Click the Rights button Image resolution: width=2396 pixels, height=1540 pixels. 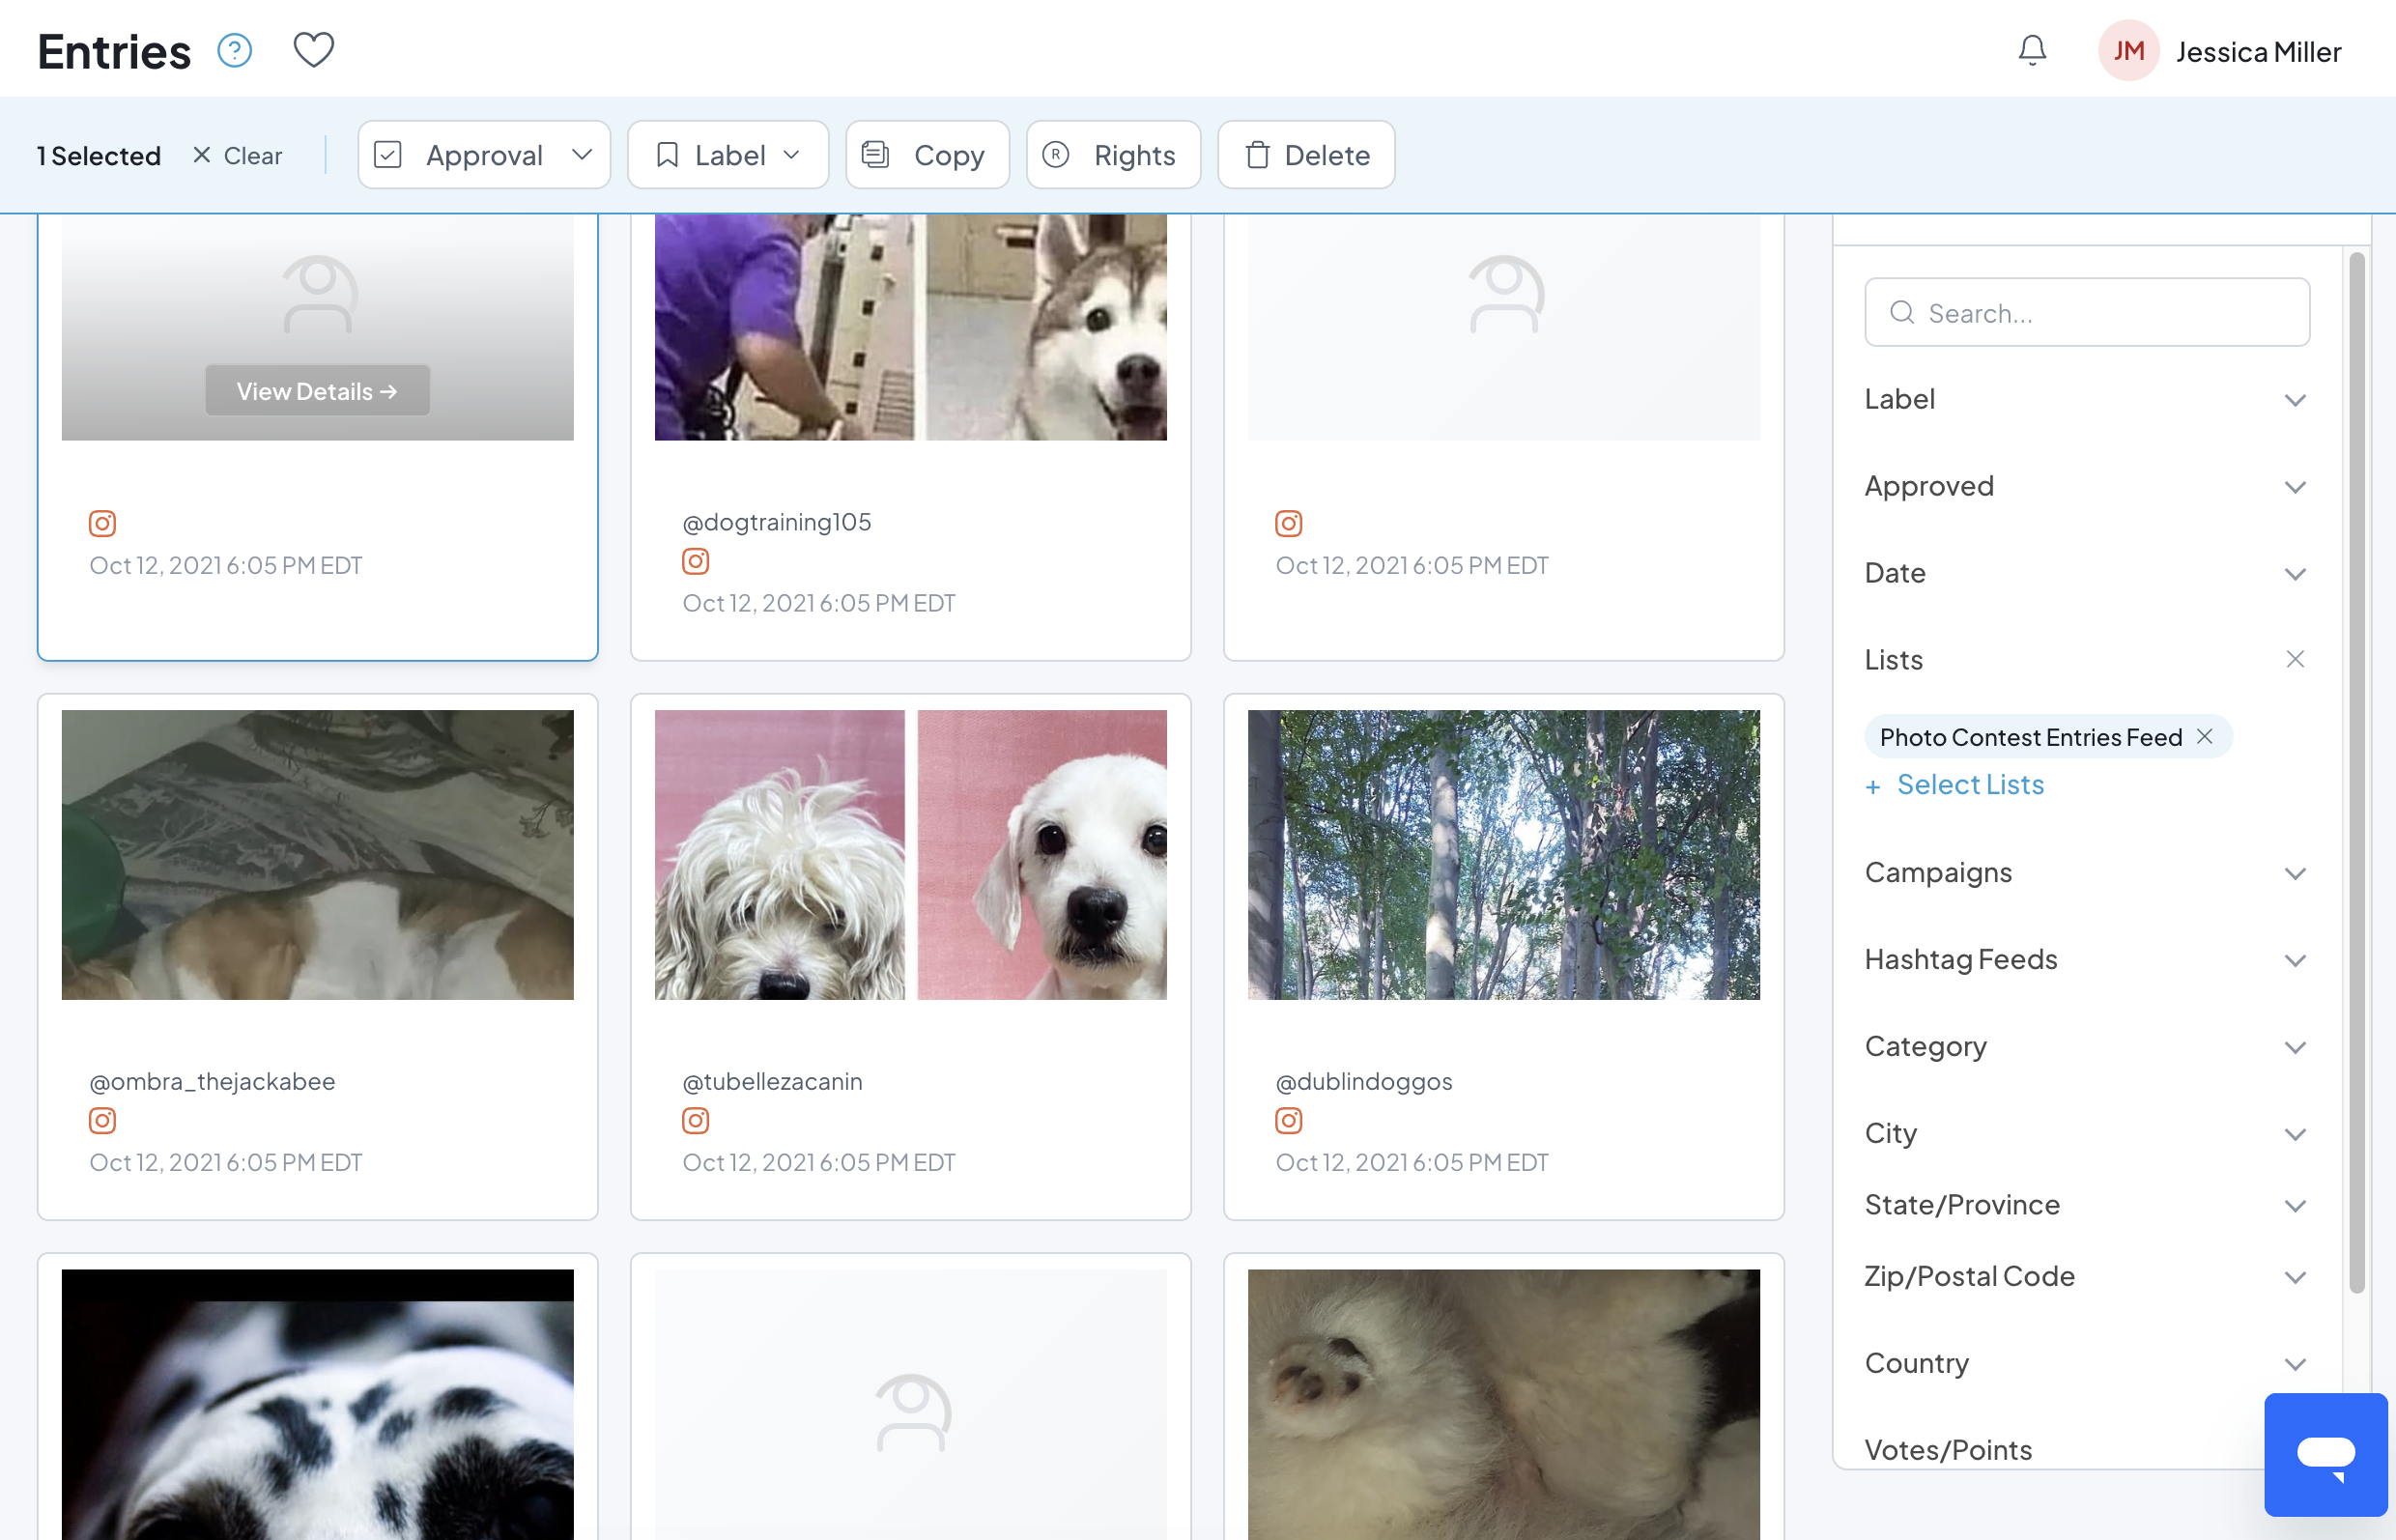pyautogui.click(x=1113, y=155)
